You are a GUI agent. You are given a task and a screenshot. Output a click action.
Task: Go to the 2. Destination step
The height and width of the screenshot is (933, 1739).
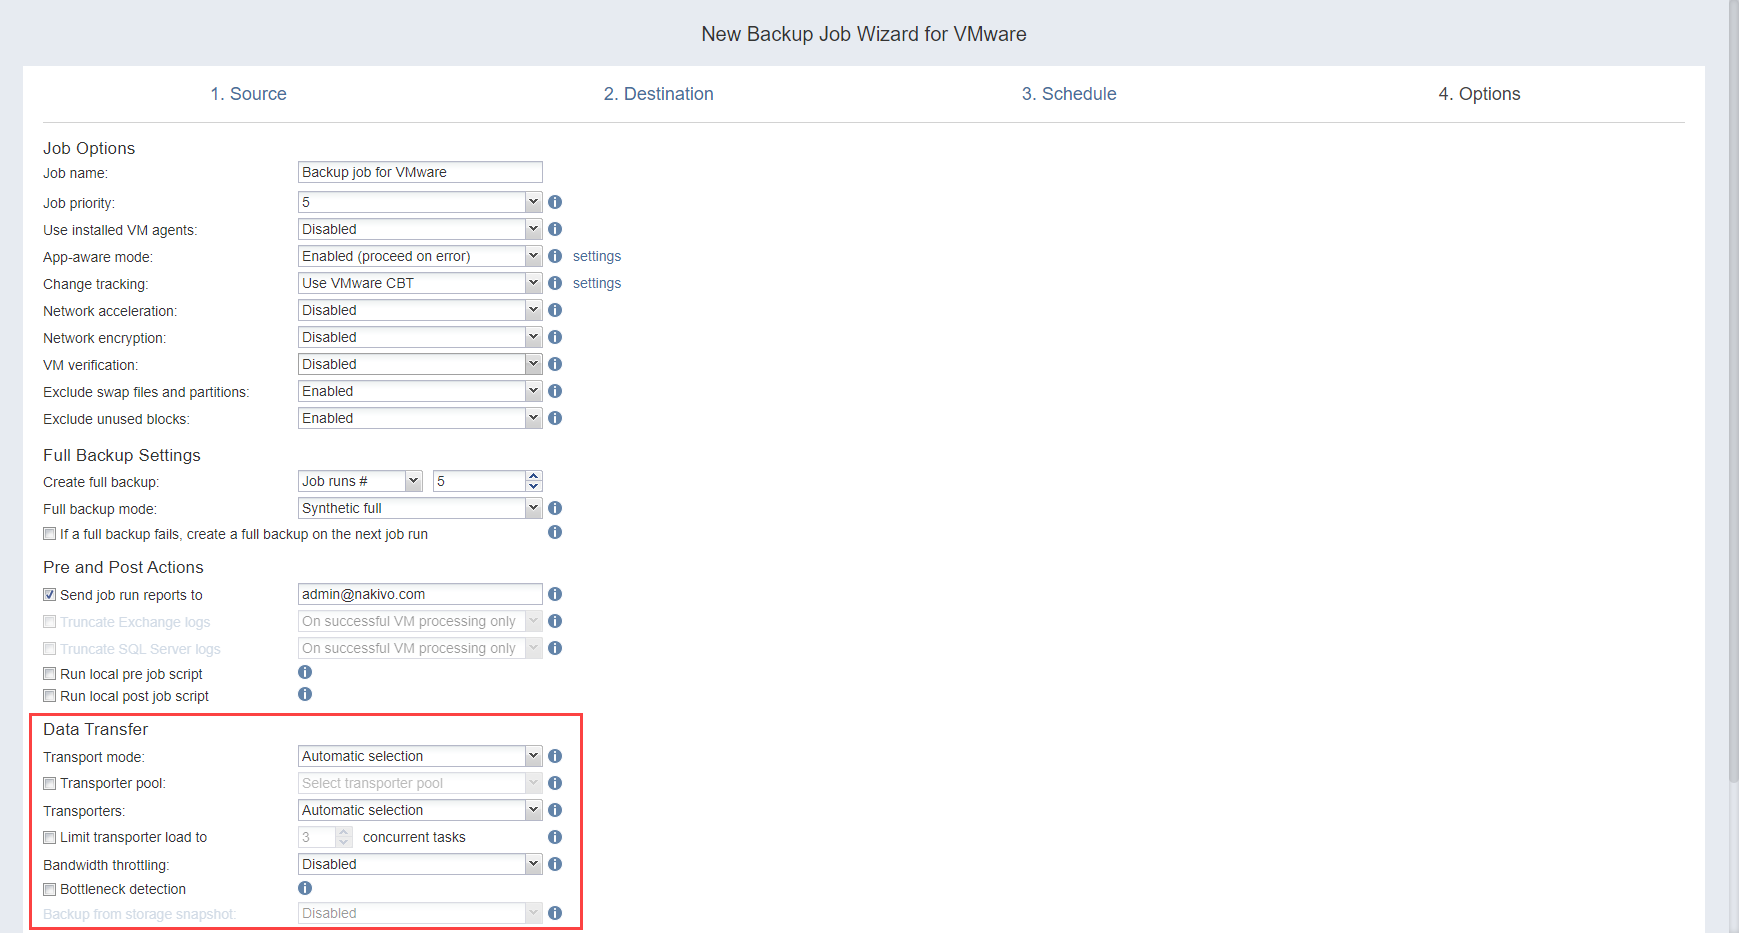tap(658, 94)
